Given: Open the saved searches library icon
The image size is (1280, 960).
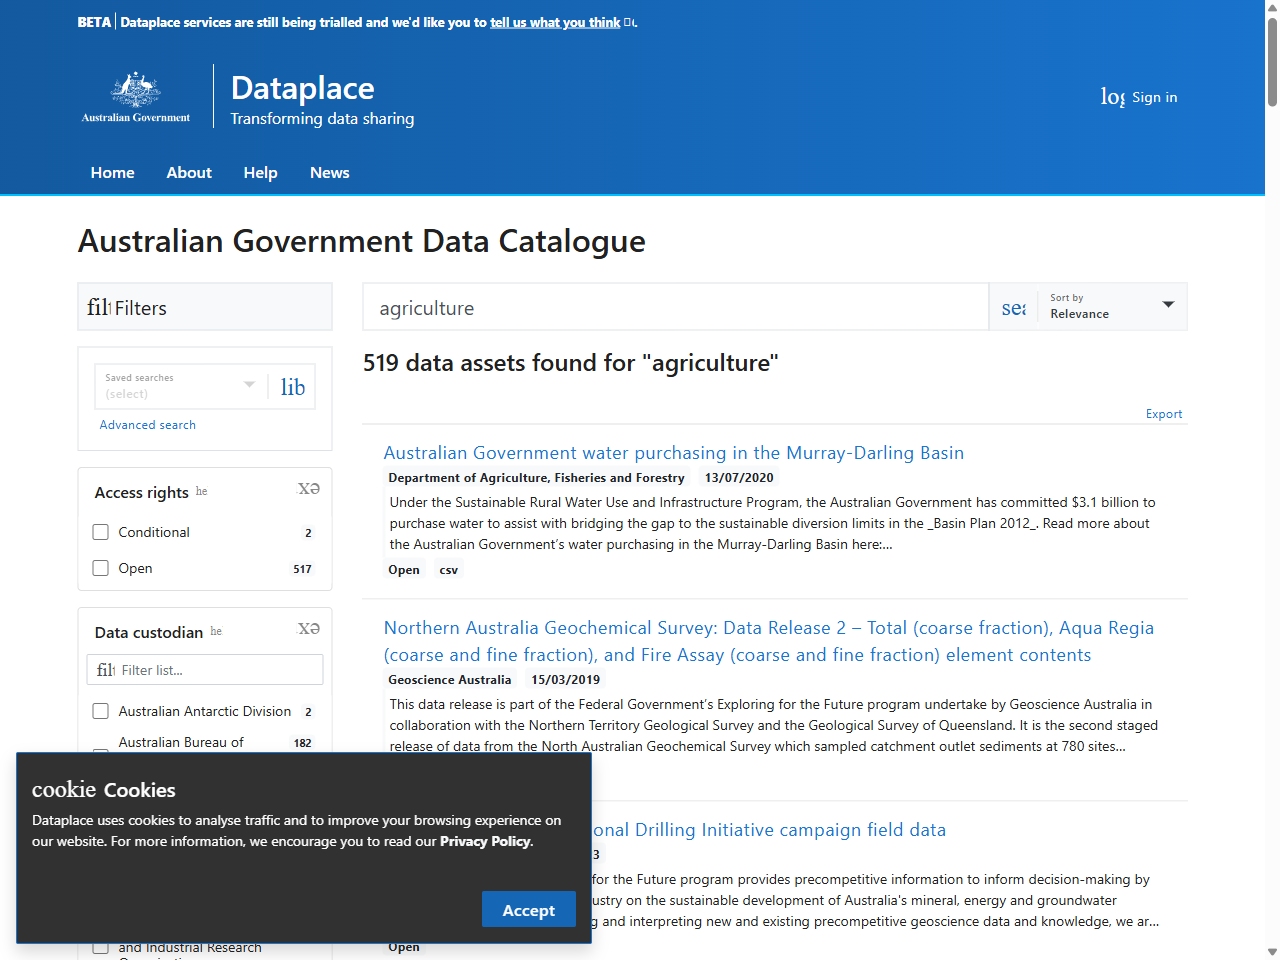Looking at the screenshot, I should [x=292, y=387].
